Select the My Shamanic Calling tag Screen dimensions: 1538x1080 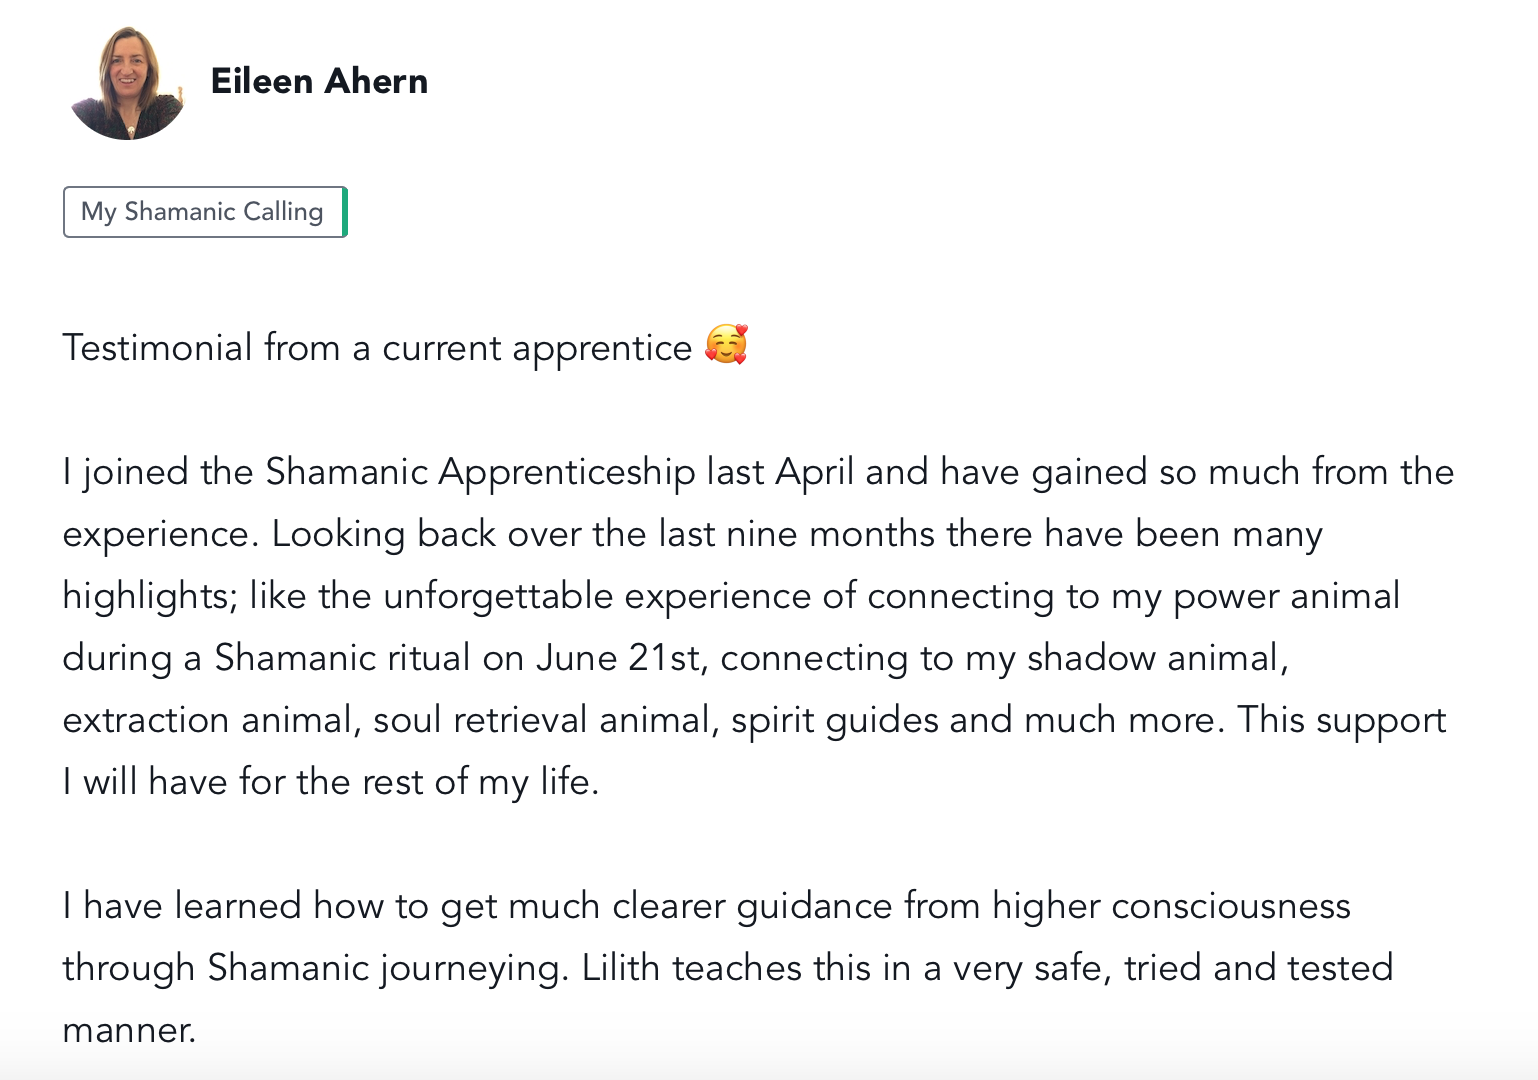[203, 212]
